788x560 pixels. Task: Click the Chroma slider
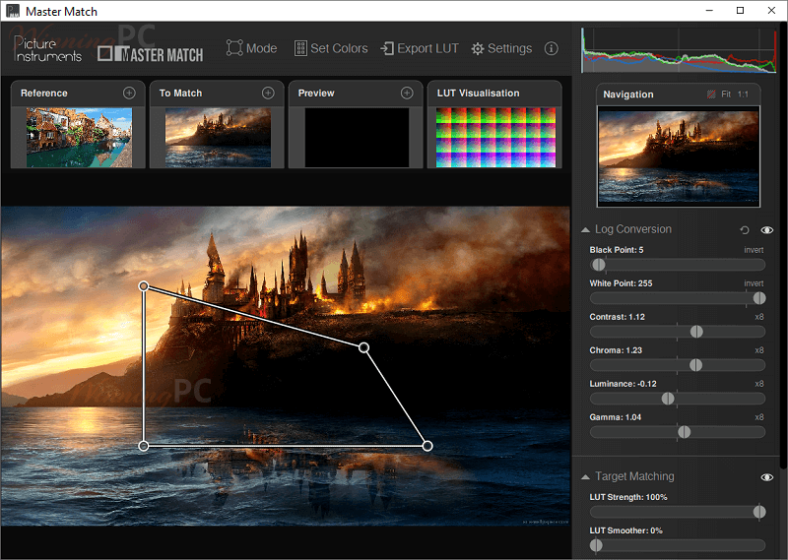pyautogui.click(x=677, y=365)
